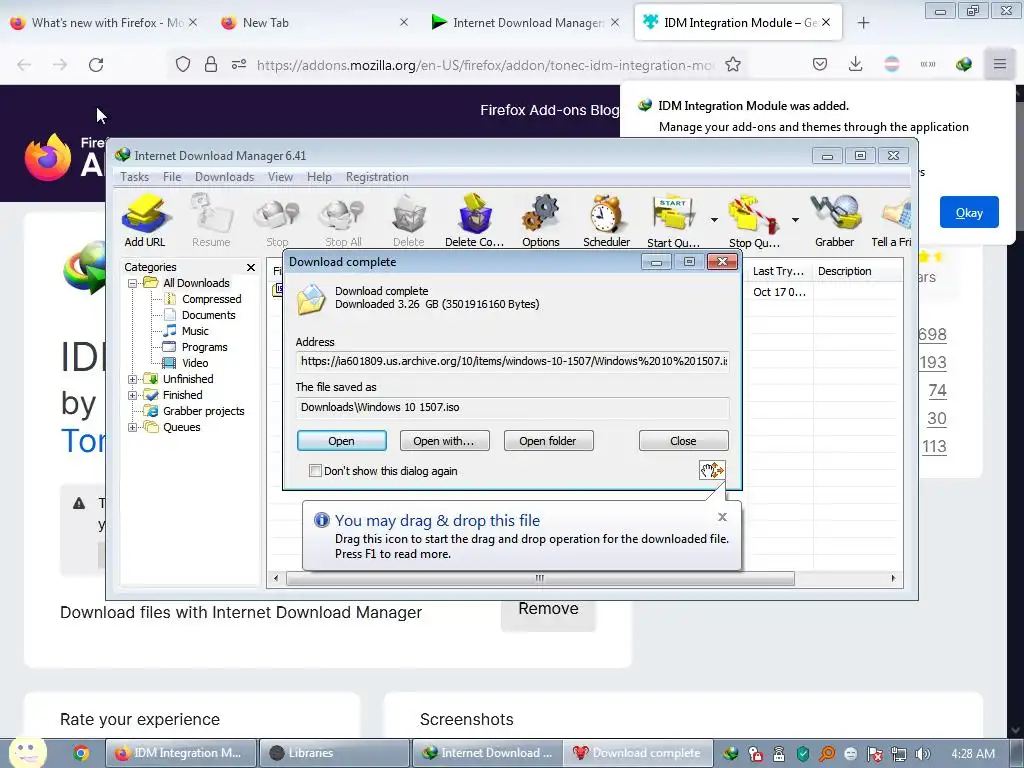Expand the Unfinished category node
This screenshot has height=768, width=1024.
pyautogui.click(x=133, y=379)
